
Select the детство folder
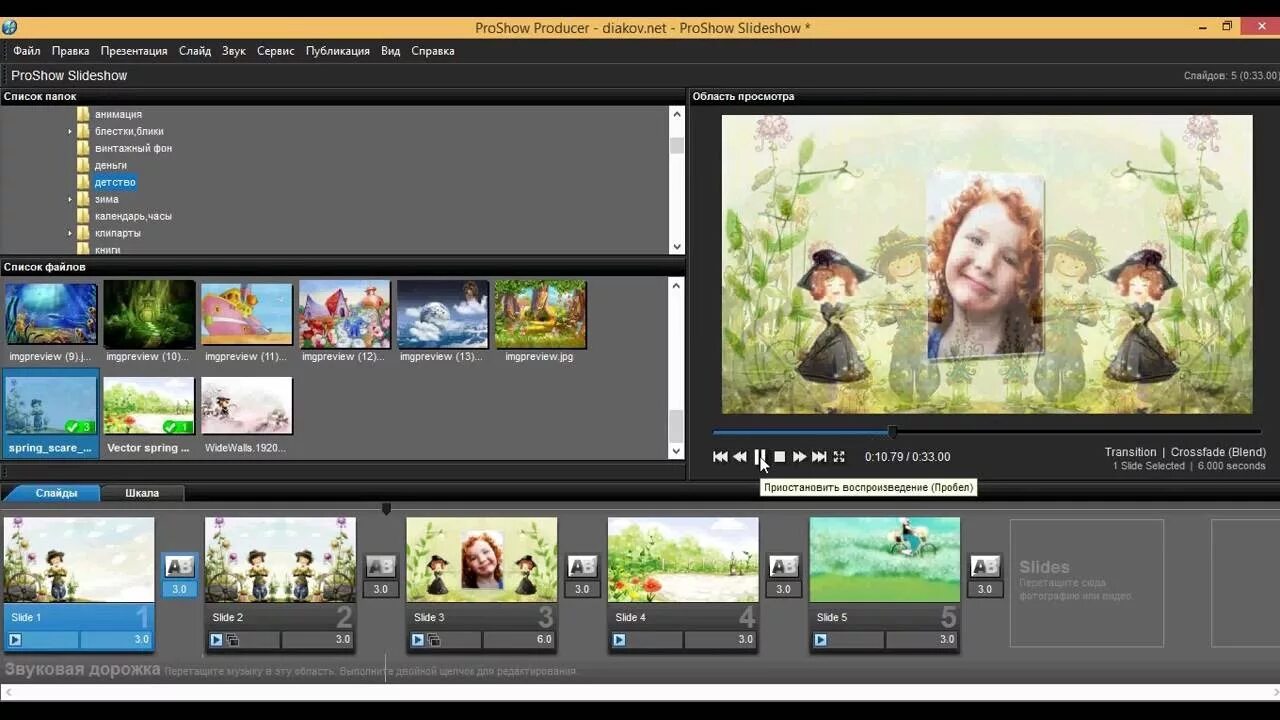pos(115,182)
